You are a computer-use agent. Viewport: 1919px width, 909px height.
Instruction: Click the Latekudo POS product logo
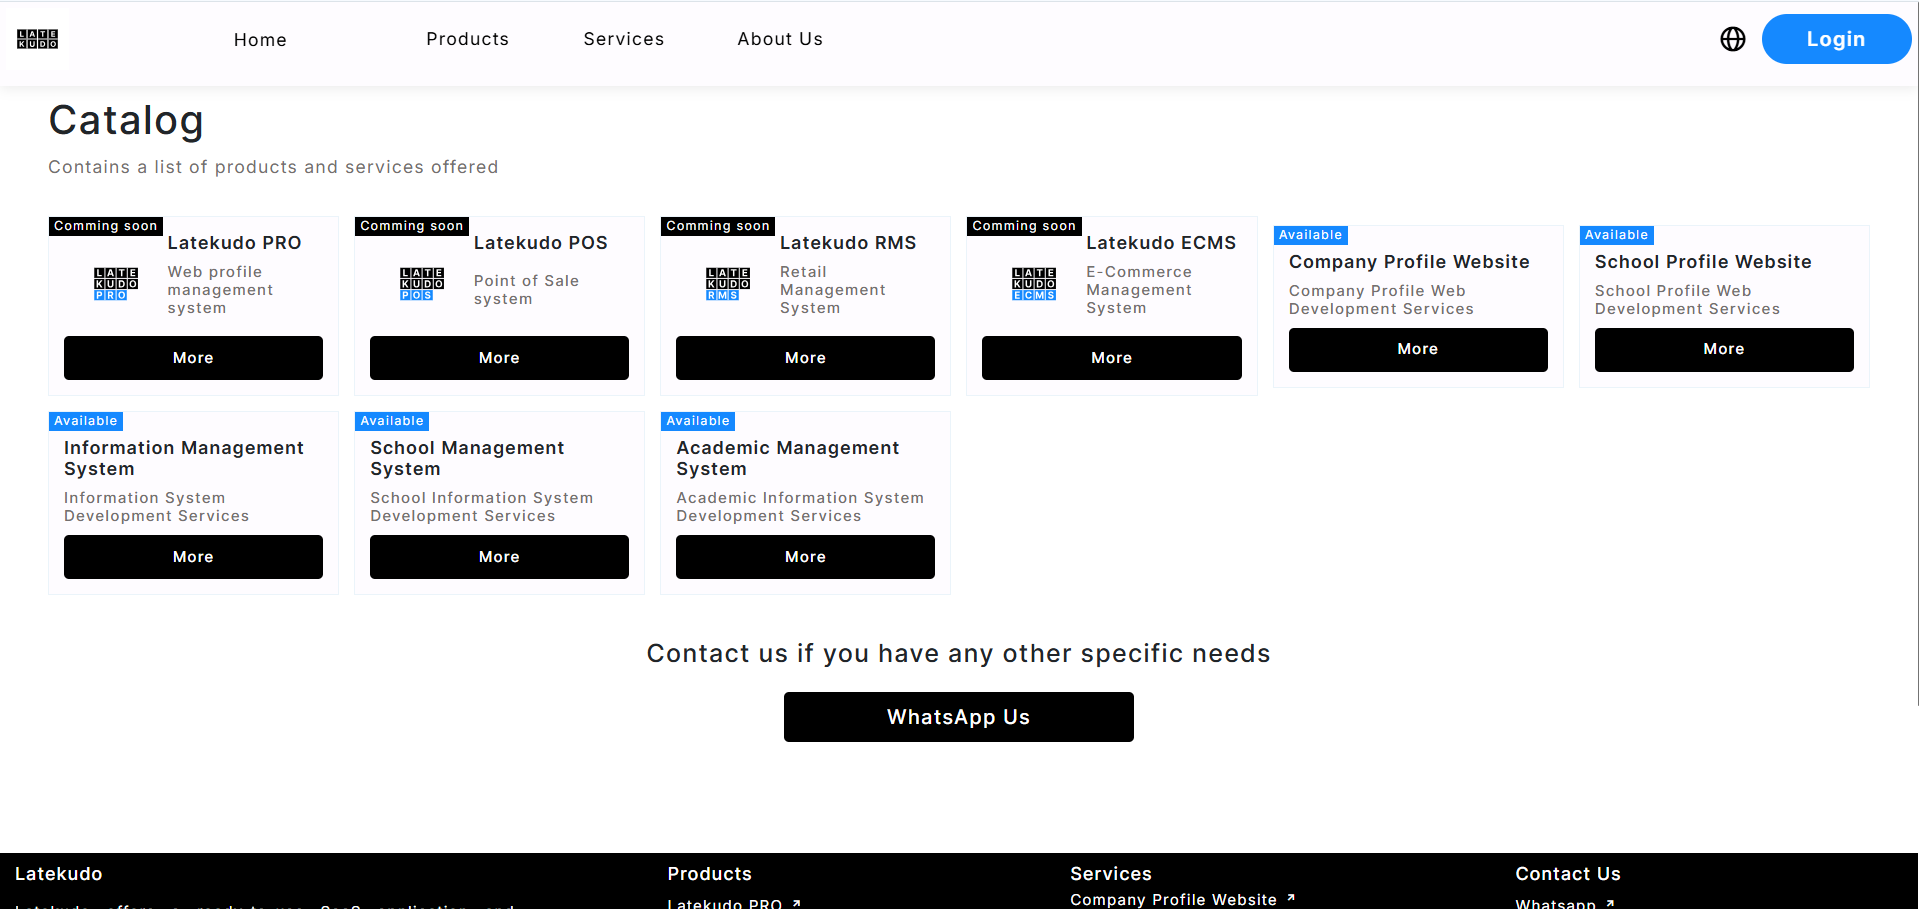coord(422,284)
